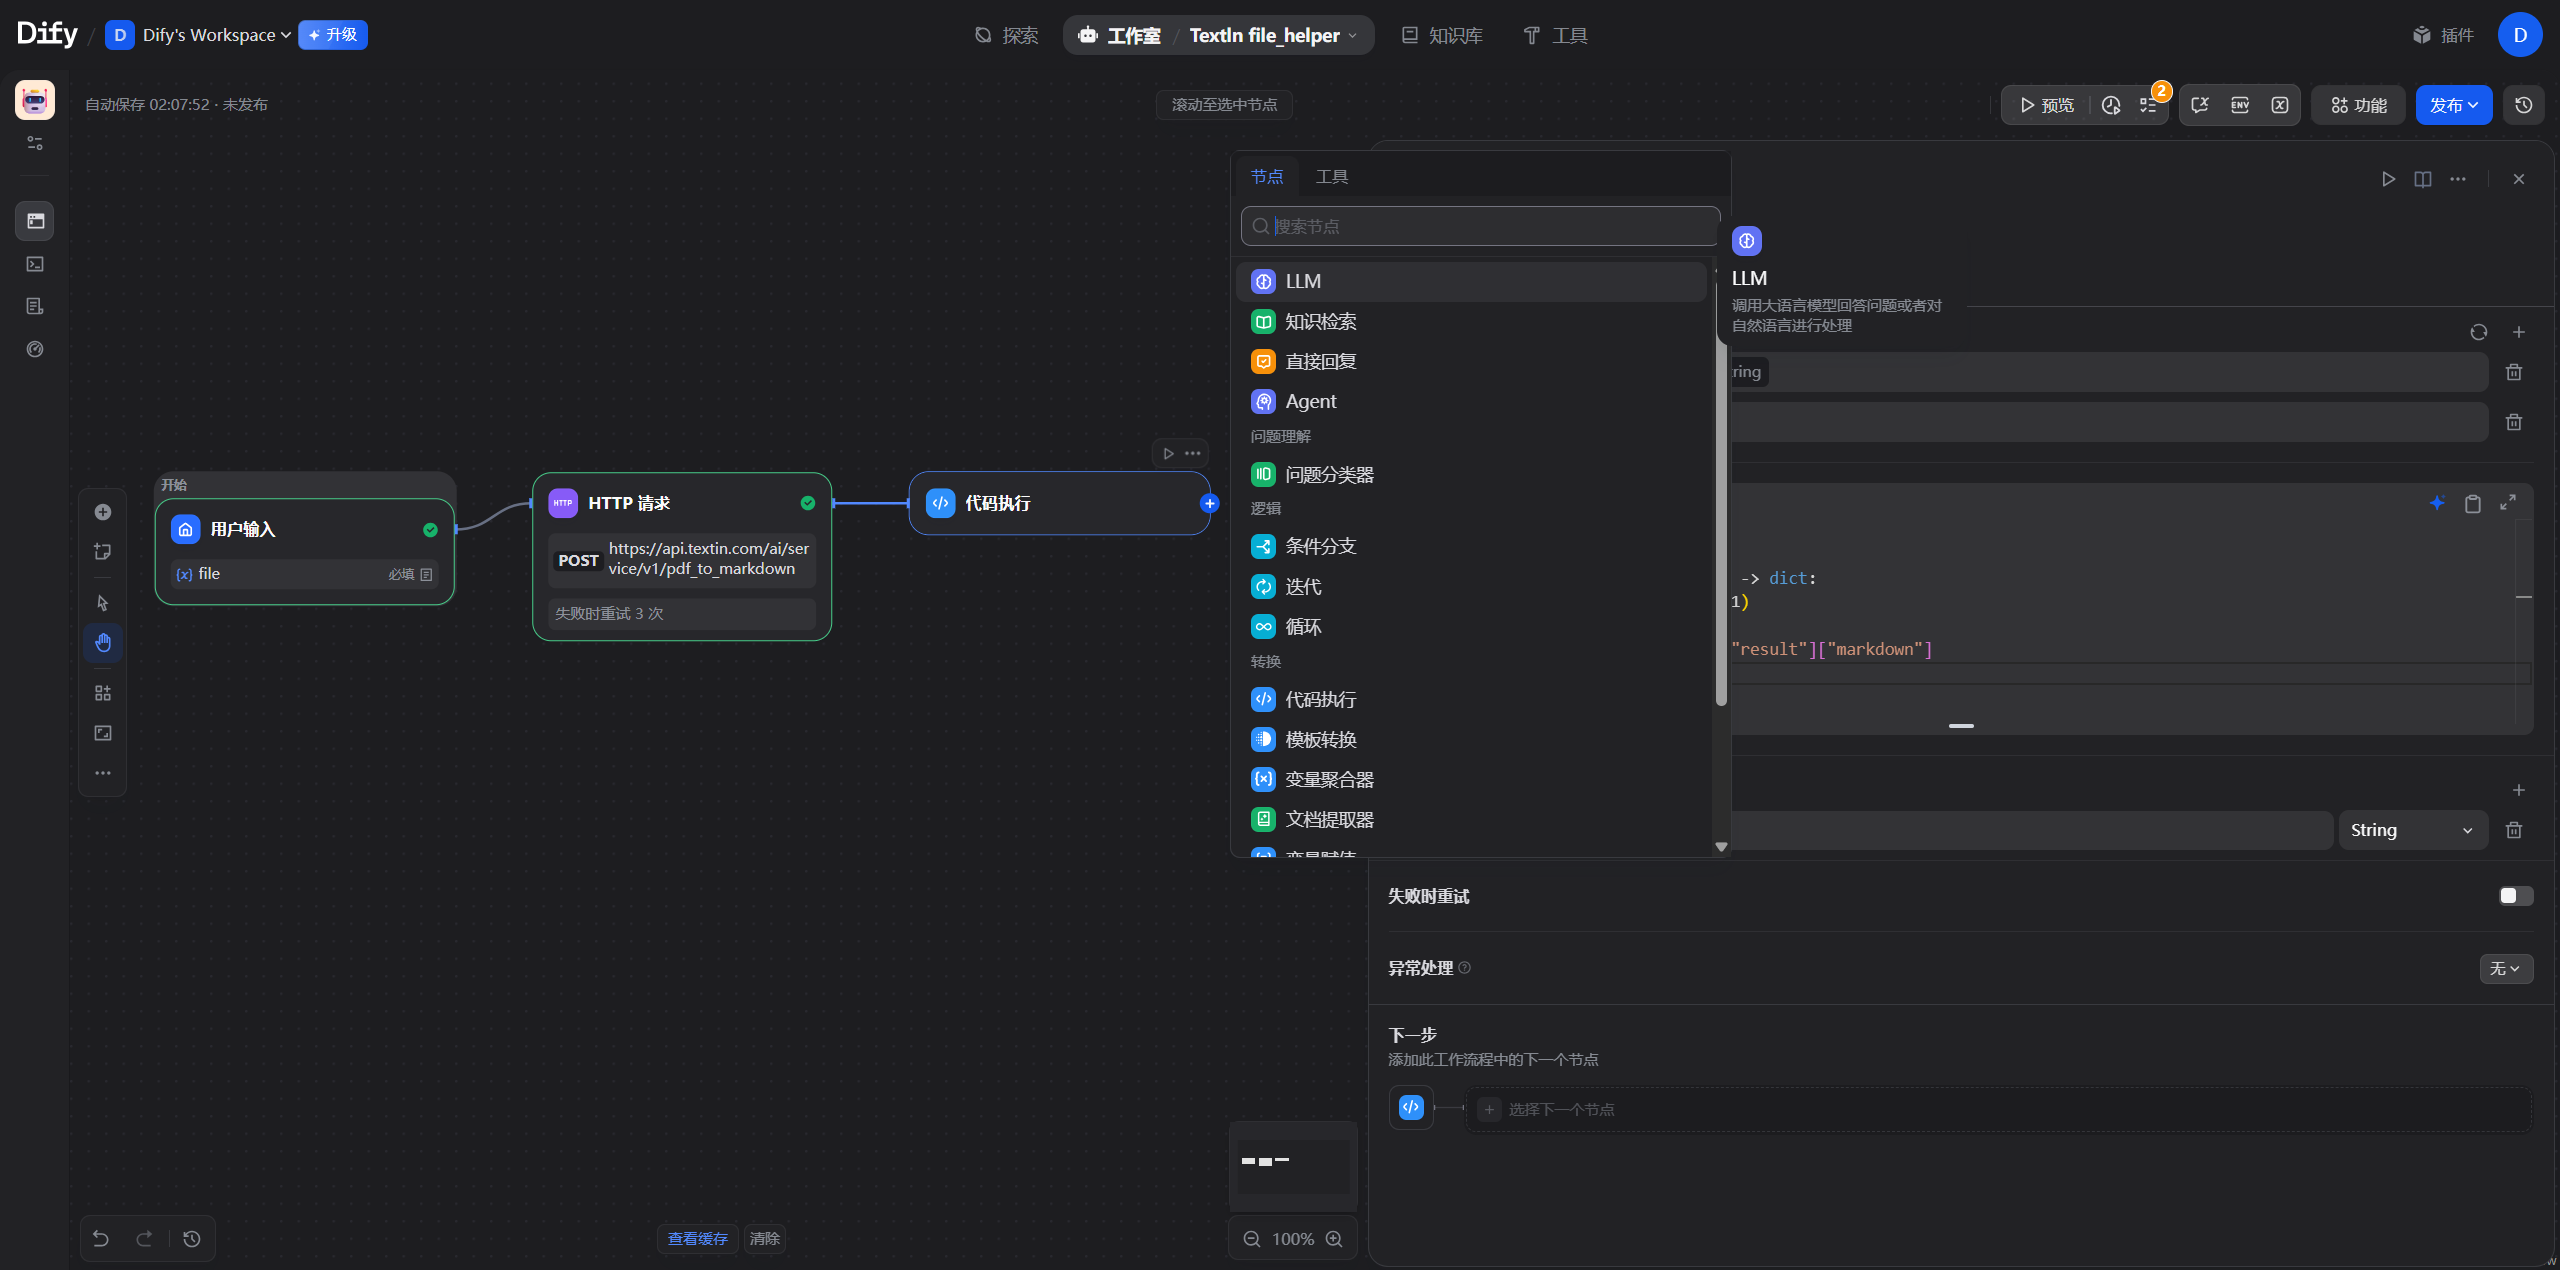
Task: Choose the LLM node from the list
Action: (1302, 282)
